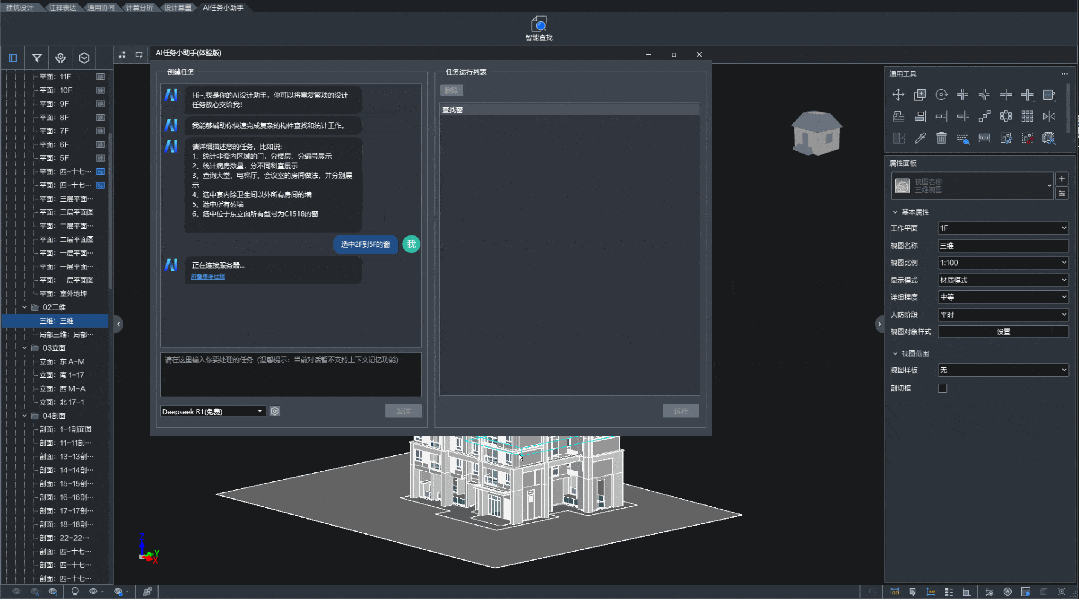Collapse the 02三维 folder in the tree
Image resolution: width=1079 pixels, height=599 pixels.
point(25,307)
